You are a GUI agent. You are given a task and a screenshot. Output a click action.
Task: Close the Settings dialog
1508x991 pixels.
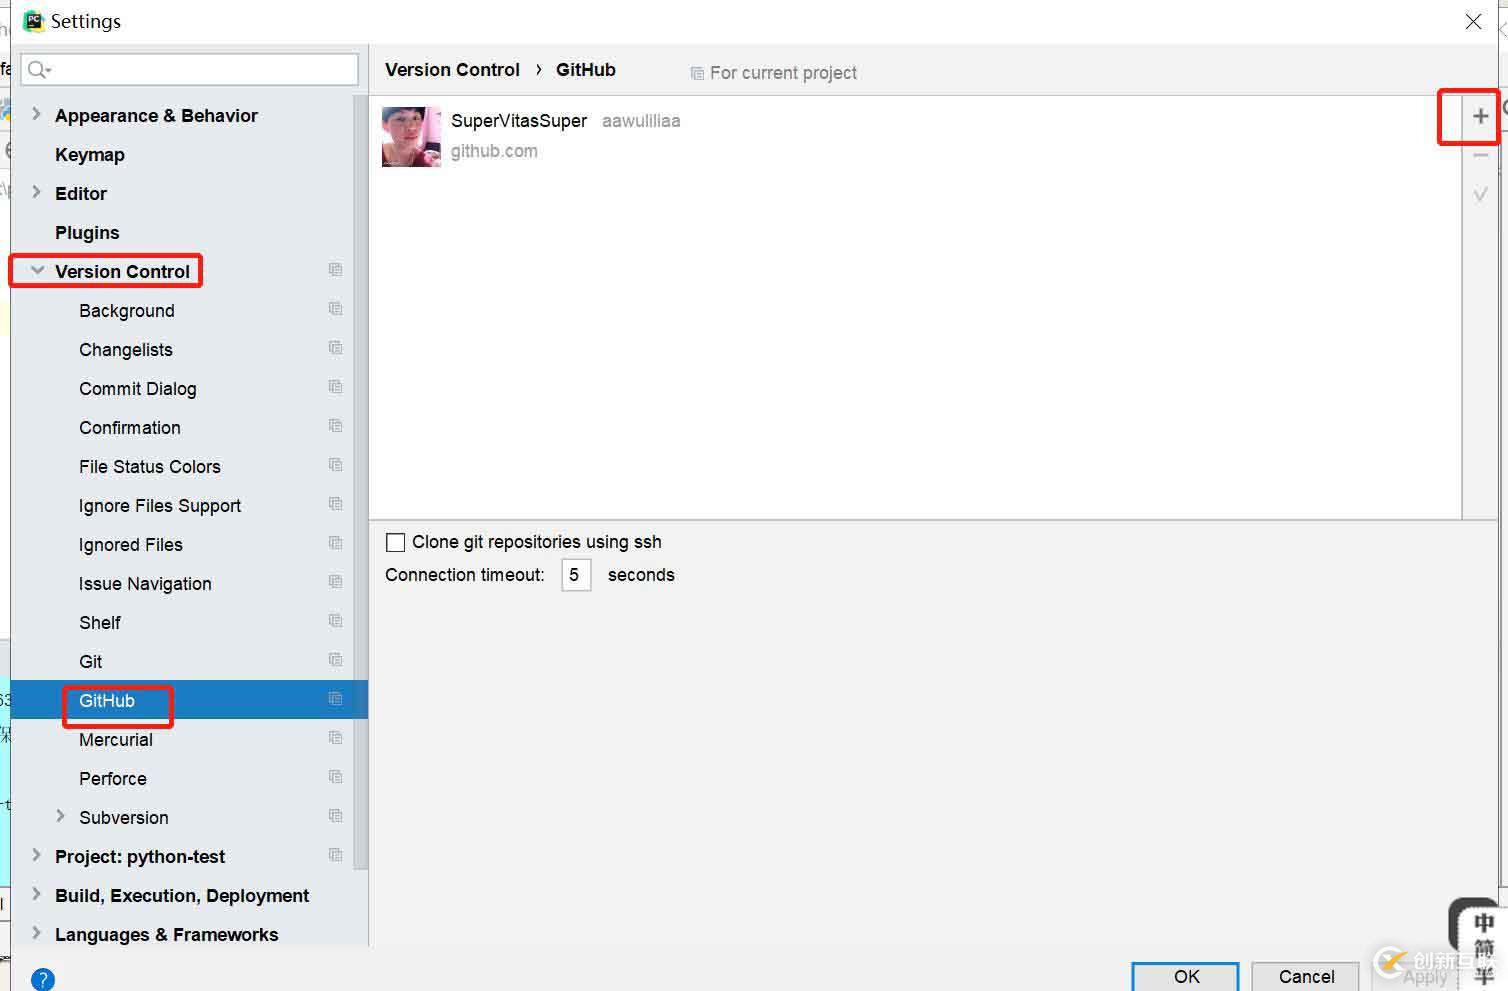click(1473, 21)
